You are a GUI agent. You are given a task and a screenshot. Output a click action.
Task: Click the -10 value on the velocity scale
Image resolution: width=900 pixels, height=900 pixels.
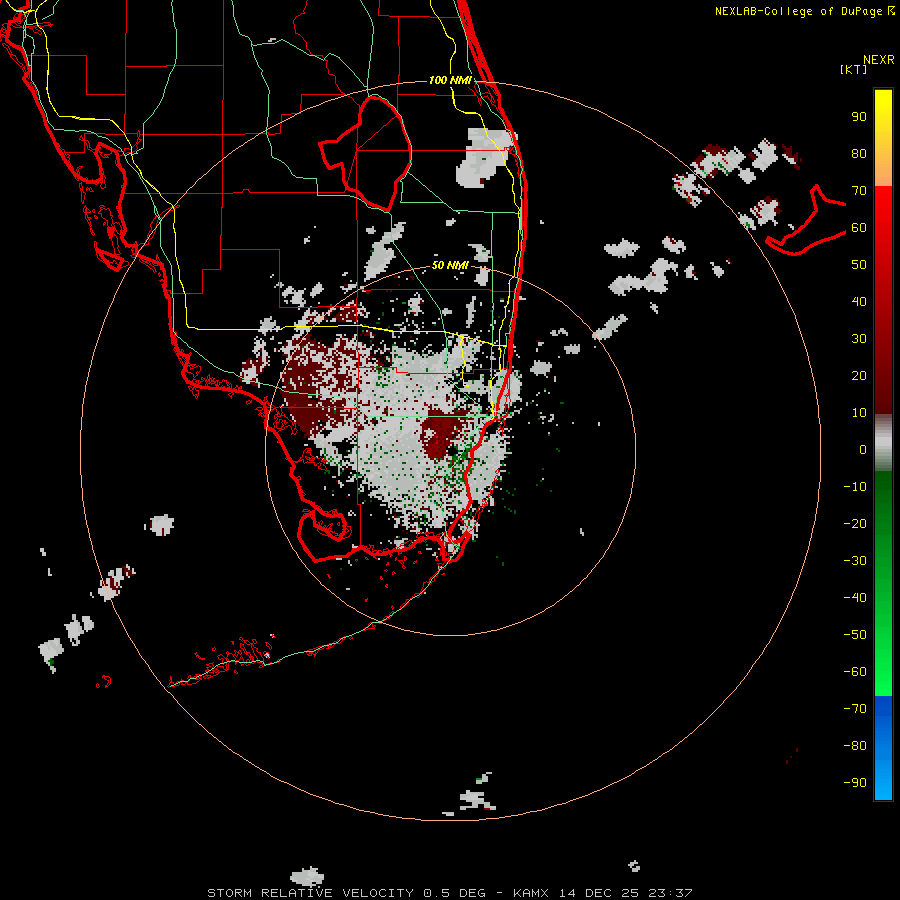[x=855, y=487]
